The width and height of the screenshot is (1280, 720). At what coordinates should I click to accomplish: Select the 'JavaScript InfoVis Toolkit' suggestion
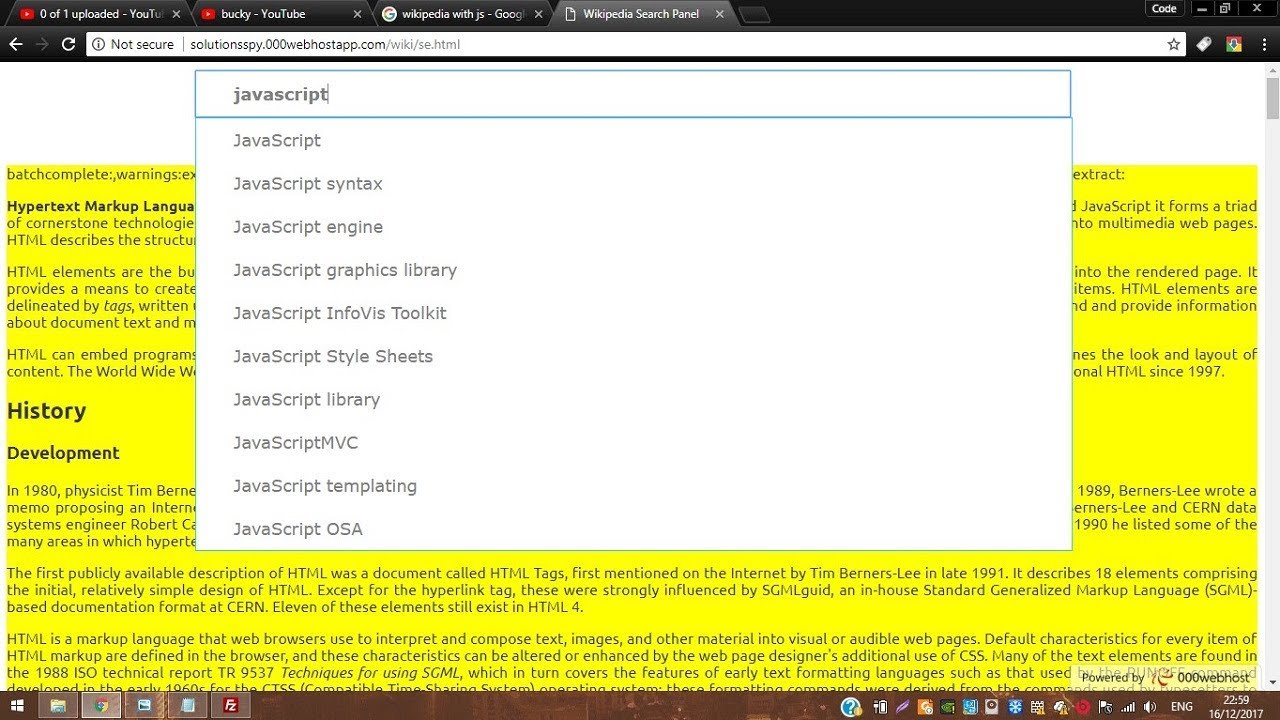click(633, 313)
